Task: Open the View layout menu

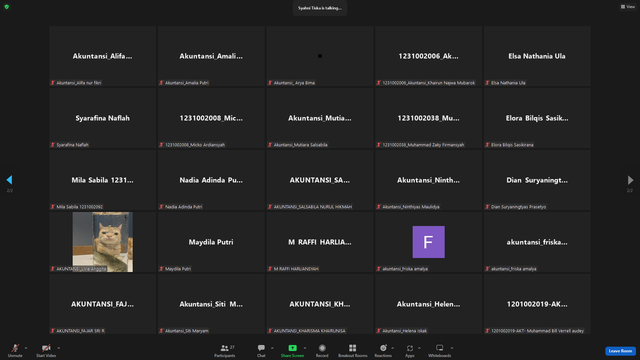Action: [x=628, y=7]
